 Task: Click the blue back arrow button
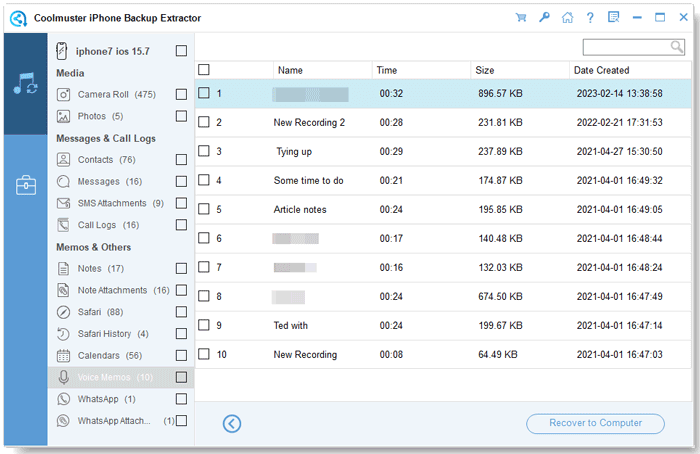click(x=232, y=423)
